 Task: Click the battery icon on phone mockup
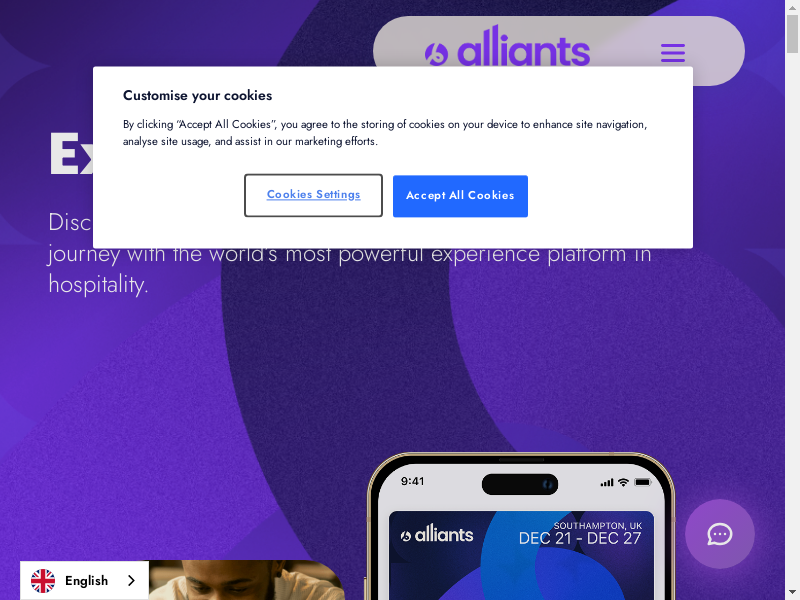click(642, 482)
